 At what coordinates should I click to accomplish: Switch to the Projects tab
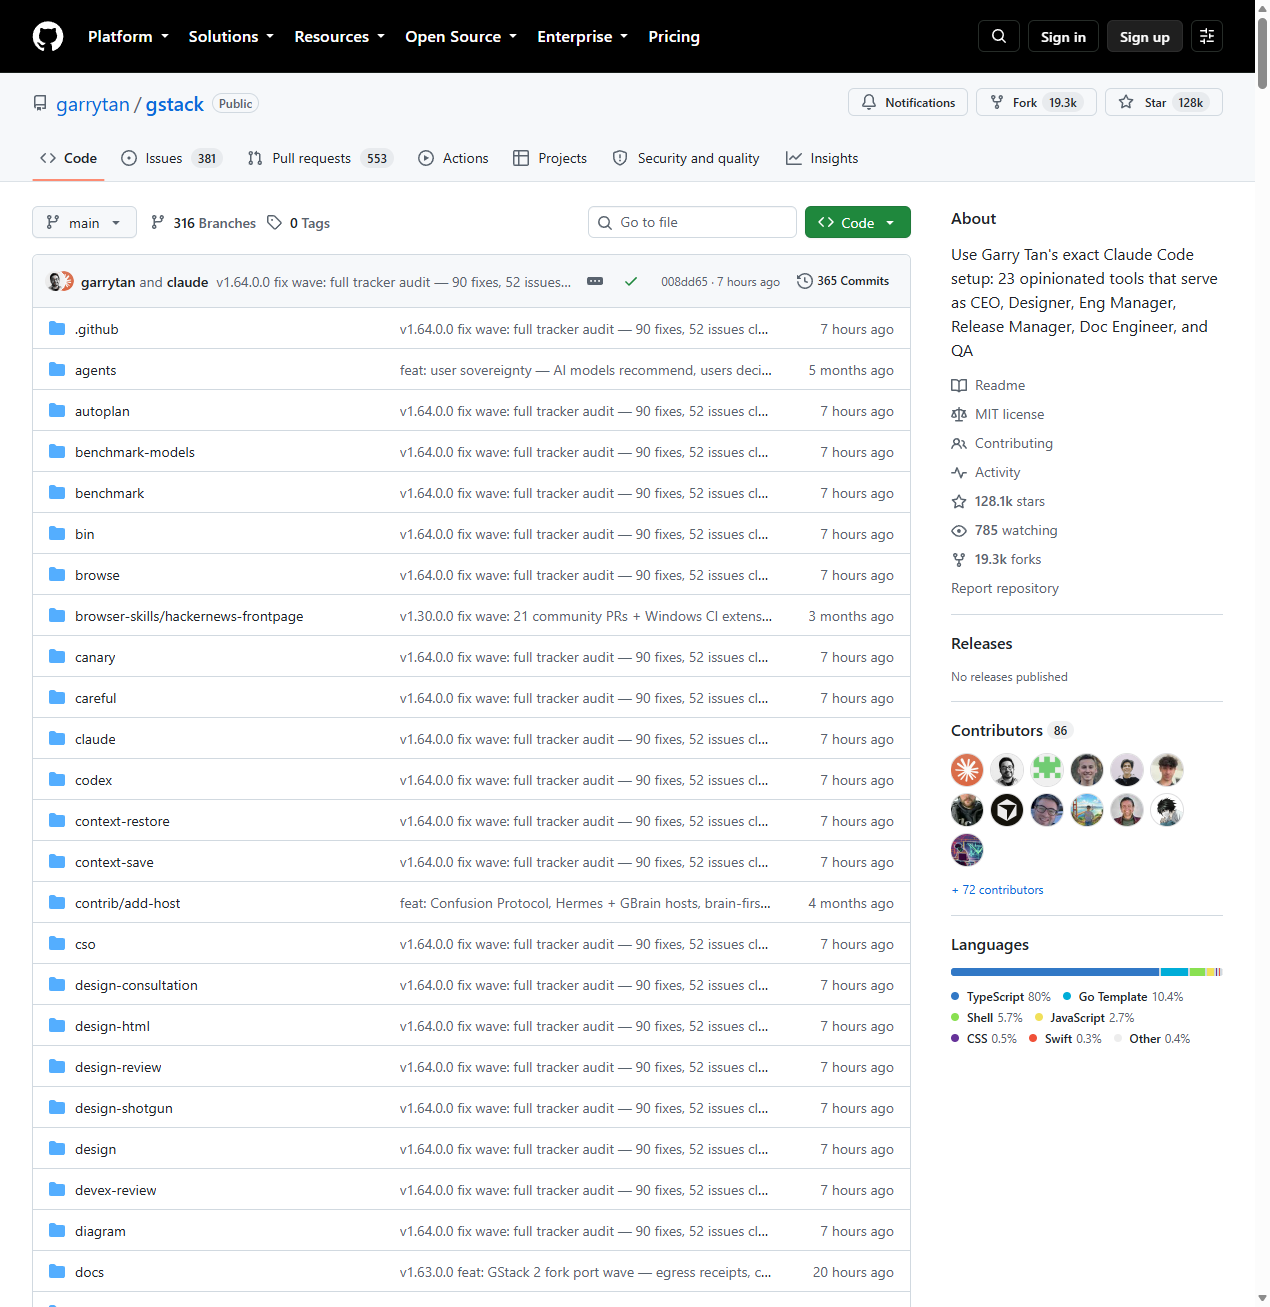[550, 158]
